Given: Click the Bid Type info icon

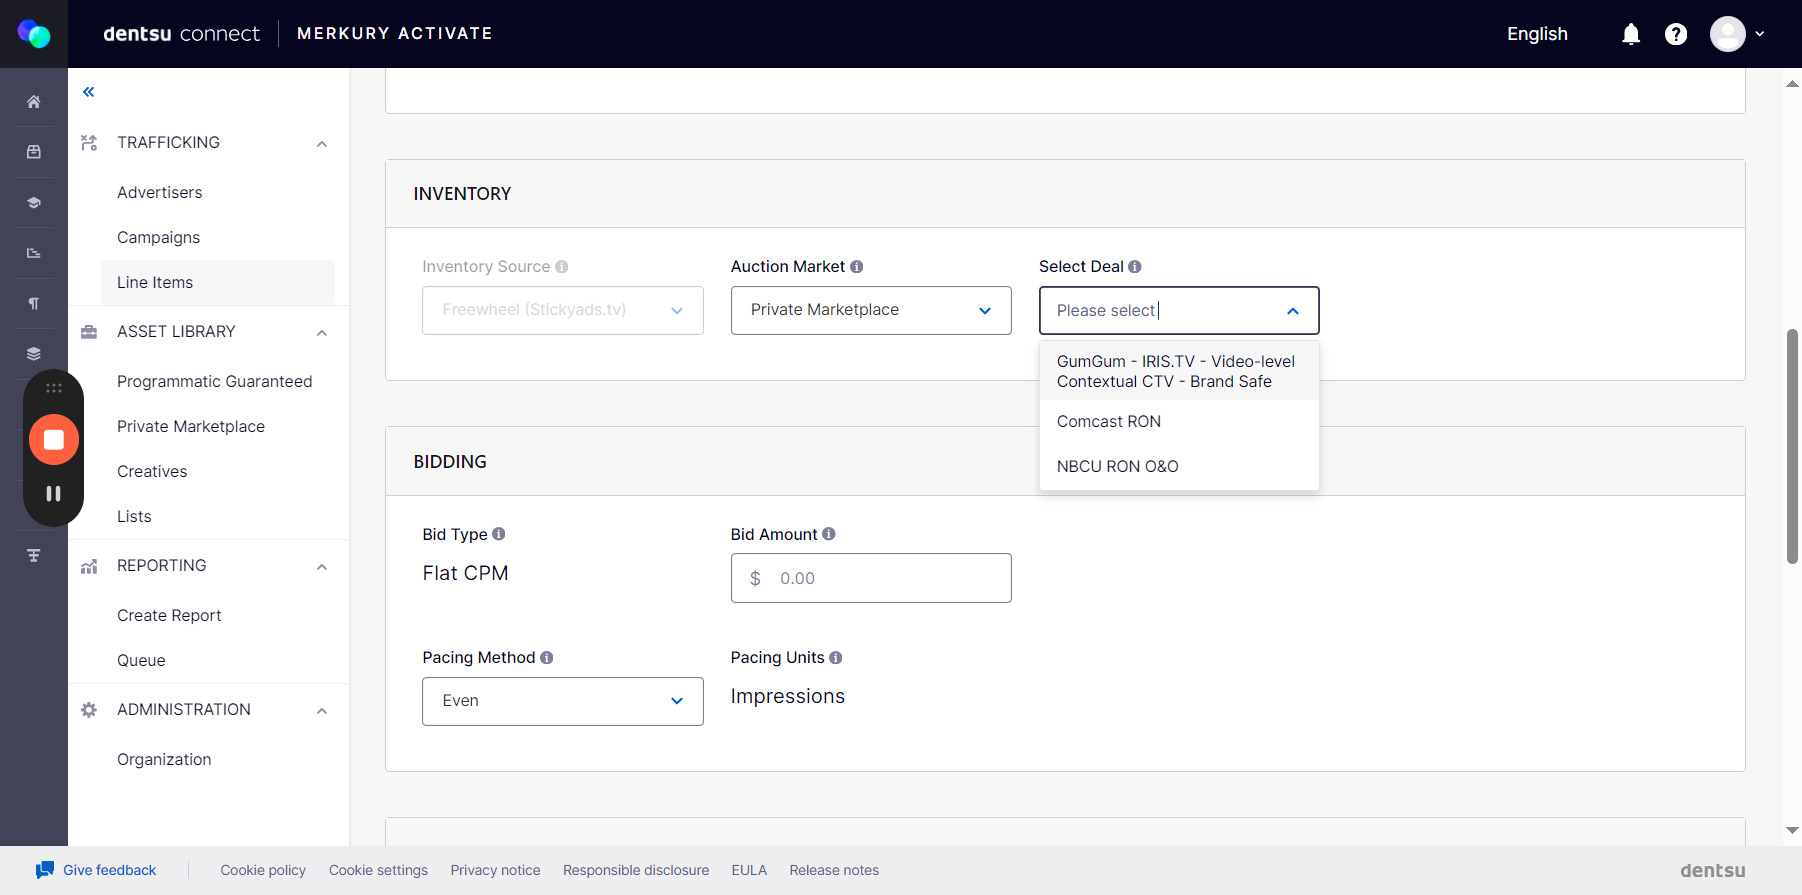Looking at the screenshot, I should (499, 534).
